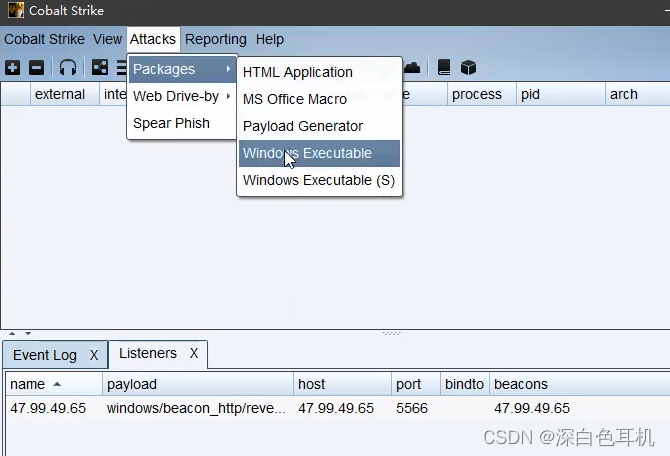Open help via the book icon
Image resolution: width=670 pixels, height=456 pixels.
[444, 67]
